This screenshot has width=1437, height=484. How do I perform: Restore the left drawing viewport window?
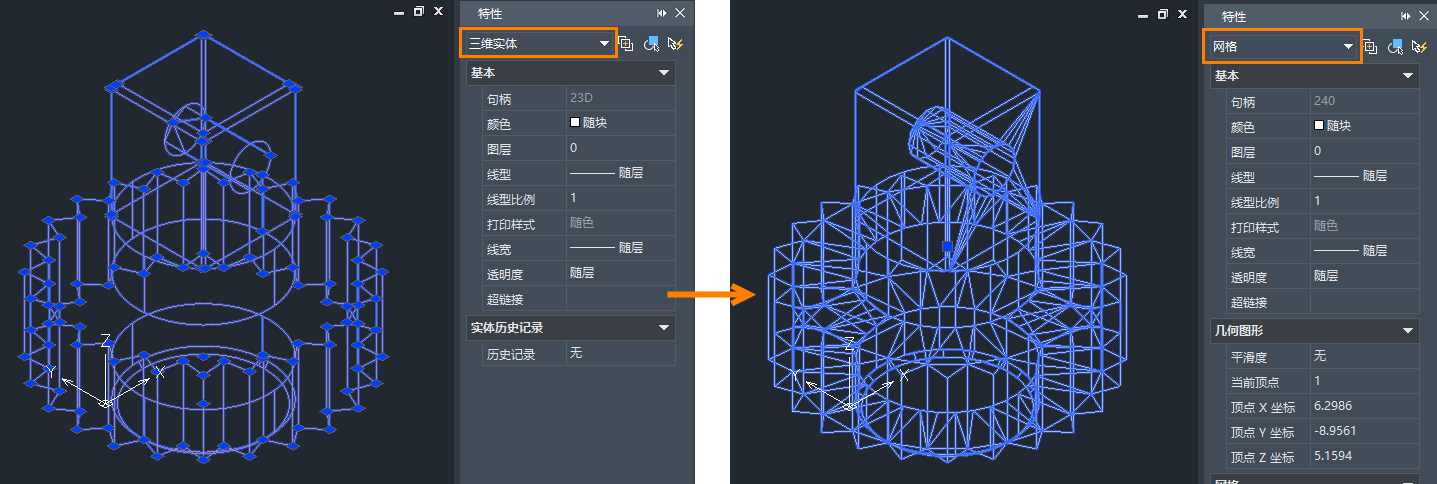(x=418, y=11)
